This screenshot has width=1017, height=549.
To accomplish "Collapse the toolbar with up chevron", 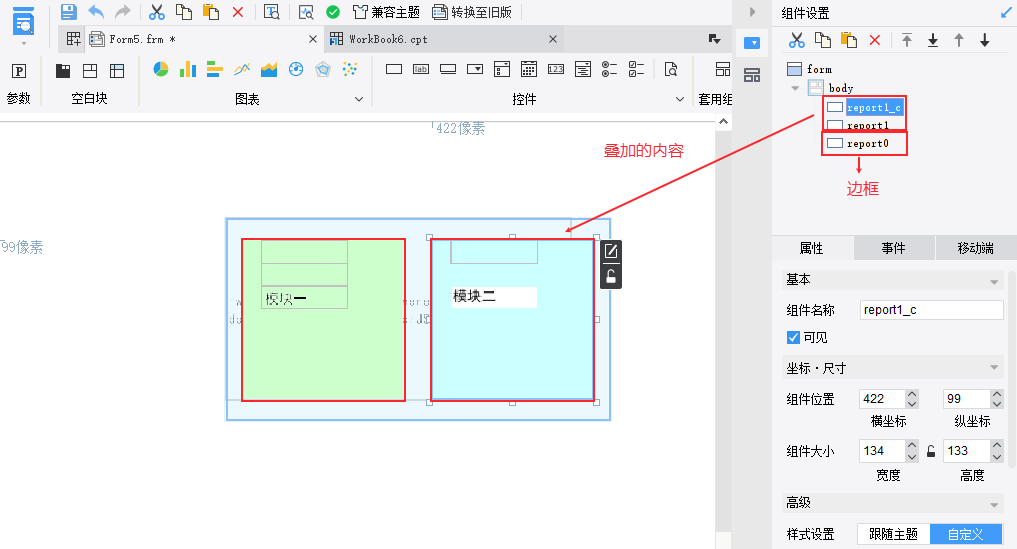I will 723,121.
